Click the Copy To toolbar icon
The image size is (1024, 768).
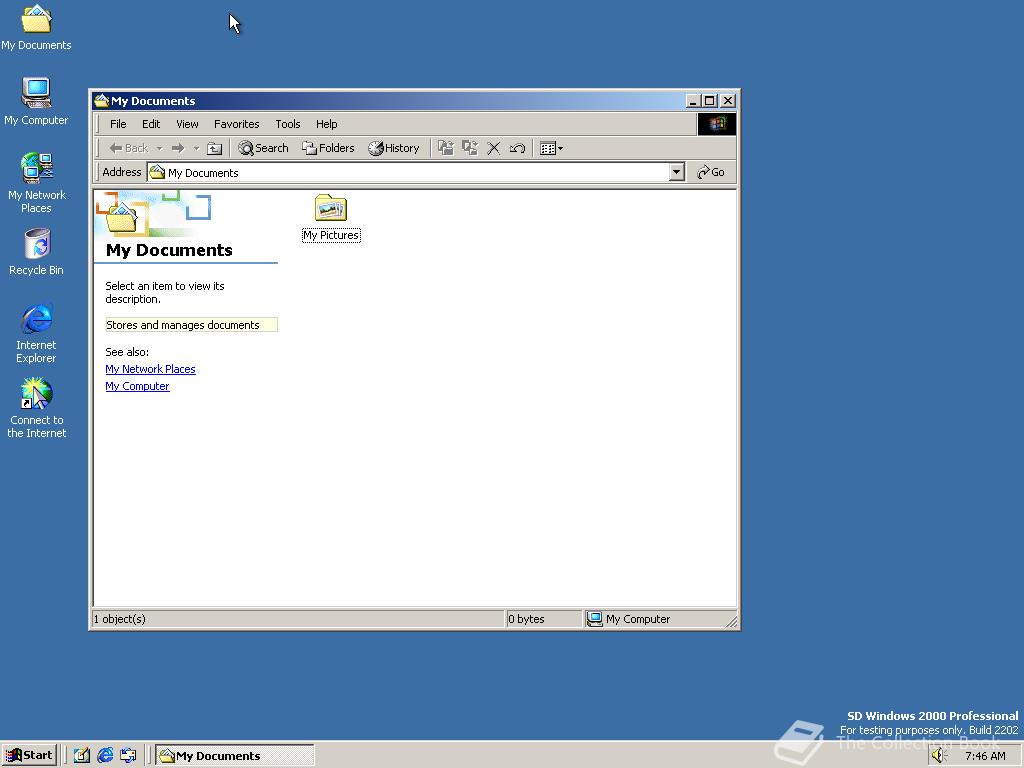point(470,148)
